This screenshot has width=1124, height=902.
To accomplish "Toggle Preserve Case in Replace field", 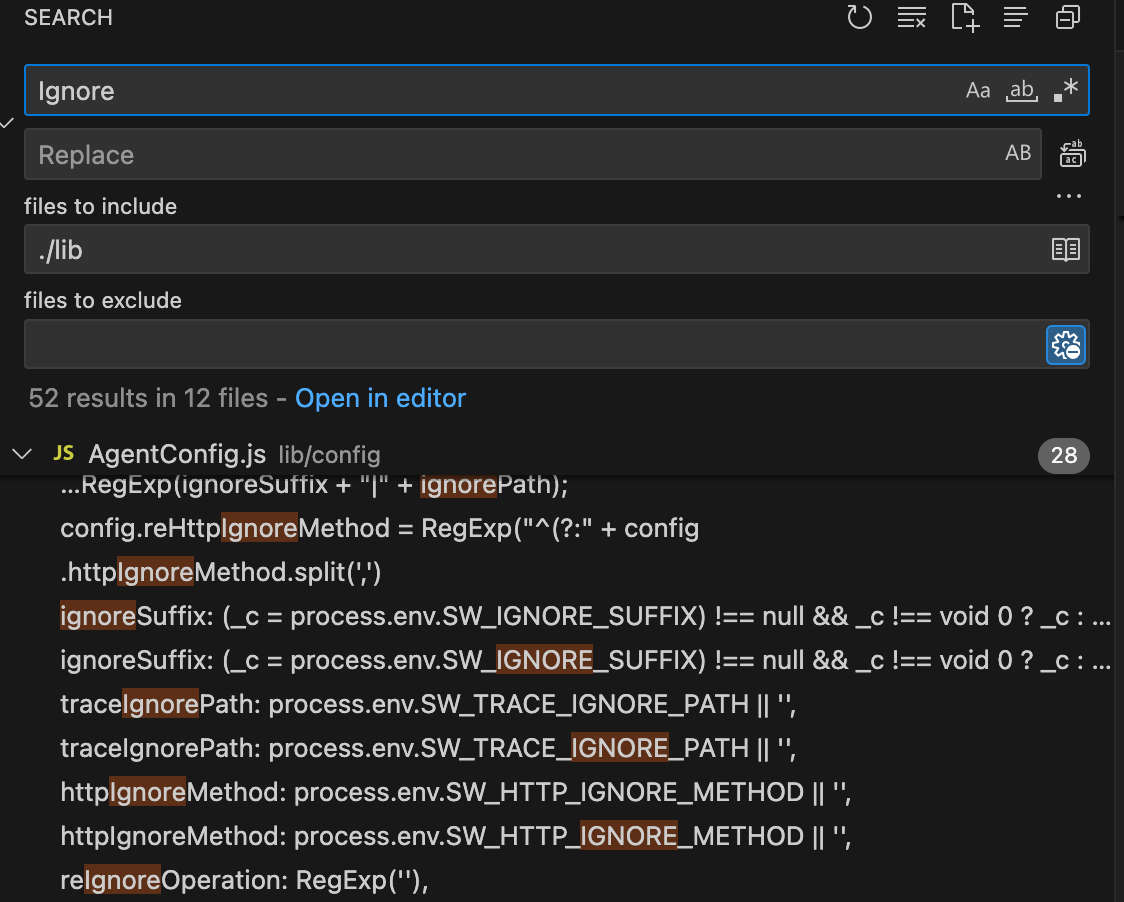I will click(1018, 154).
